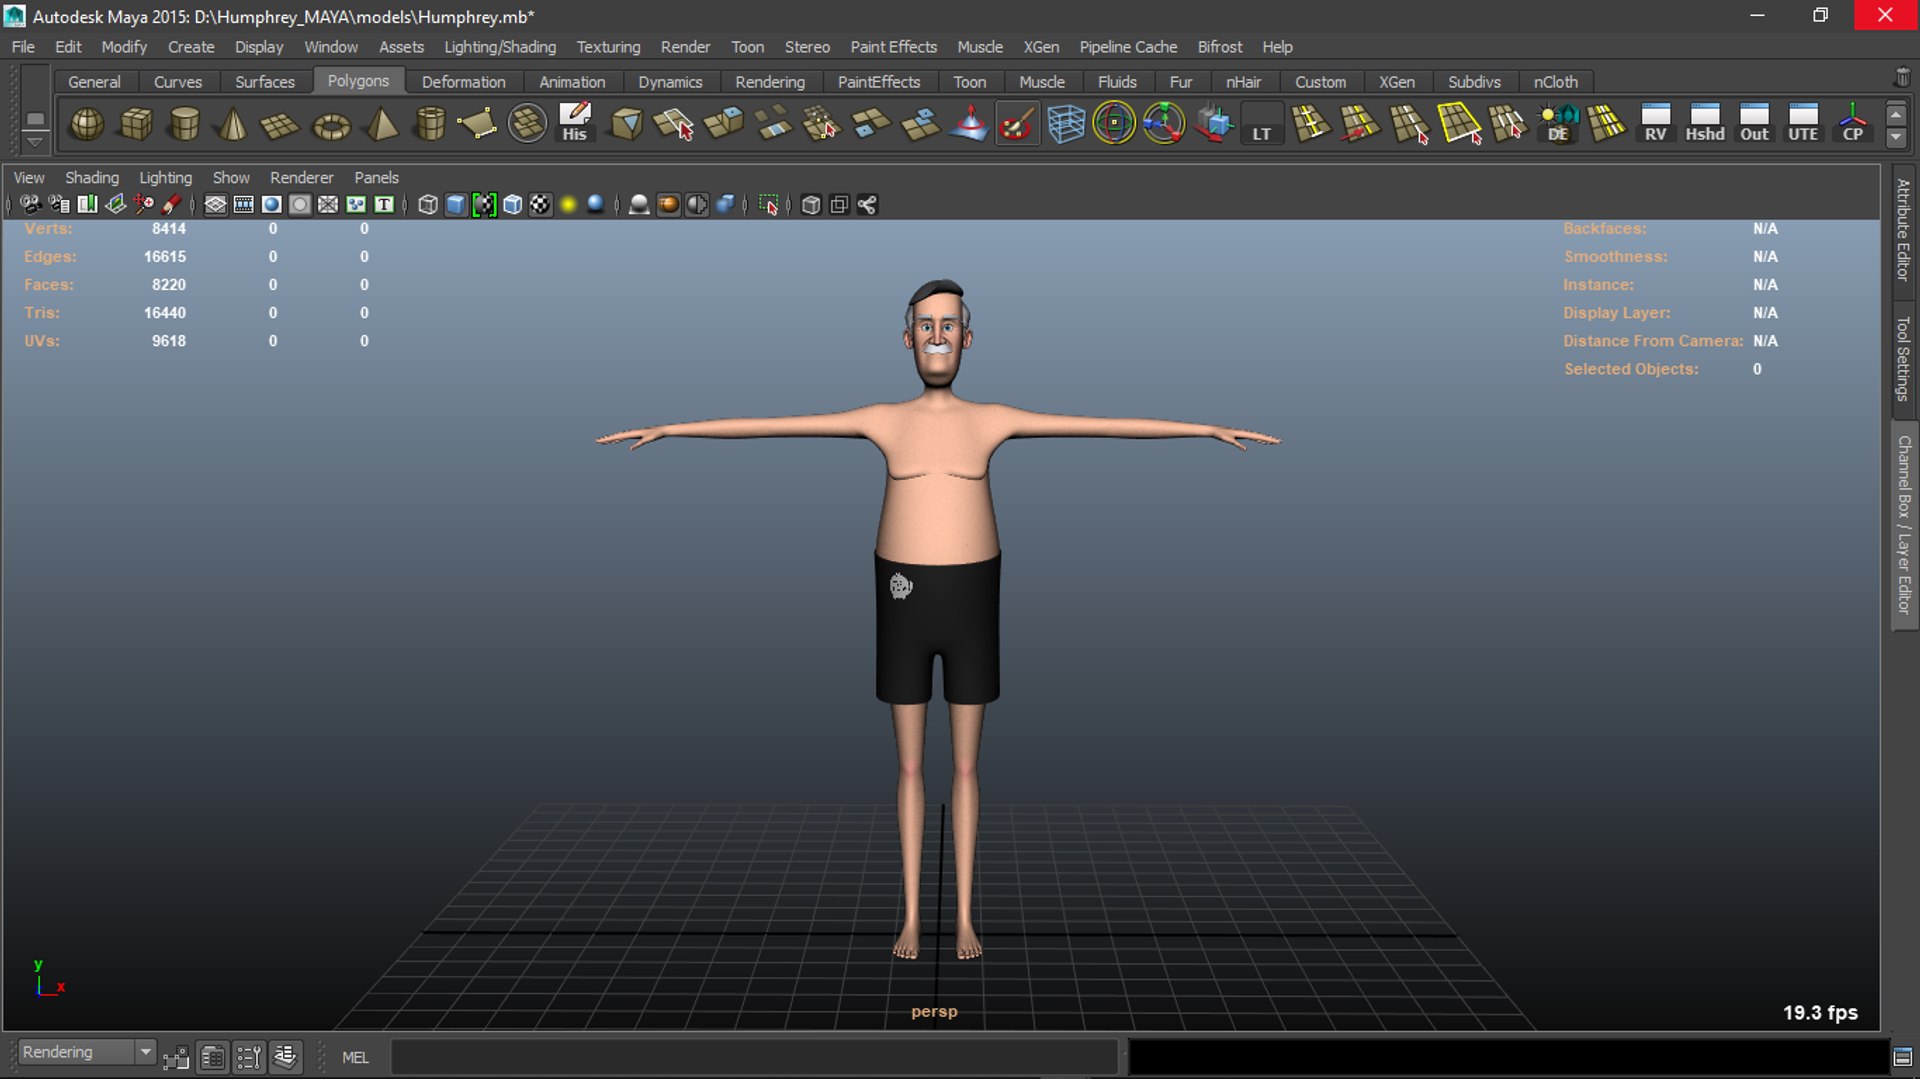The height and width of the screenshot is (1079, 1920).
Task: Click the MEL command language label
Action: [x=355, y=1057]
